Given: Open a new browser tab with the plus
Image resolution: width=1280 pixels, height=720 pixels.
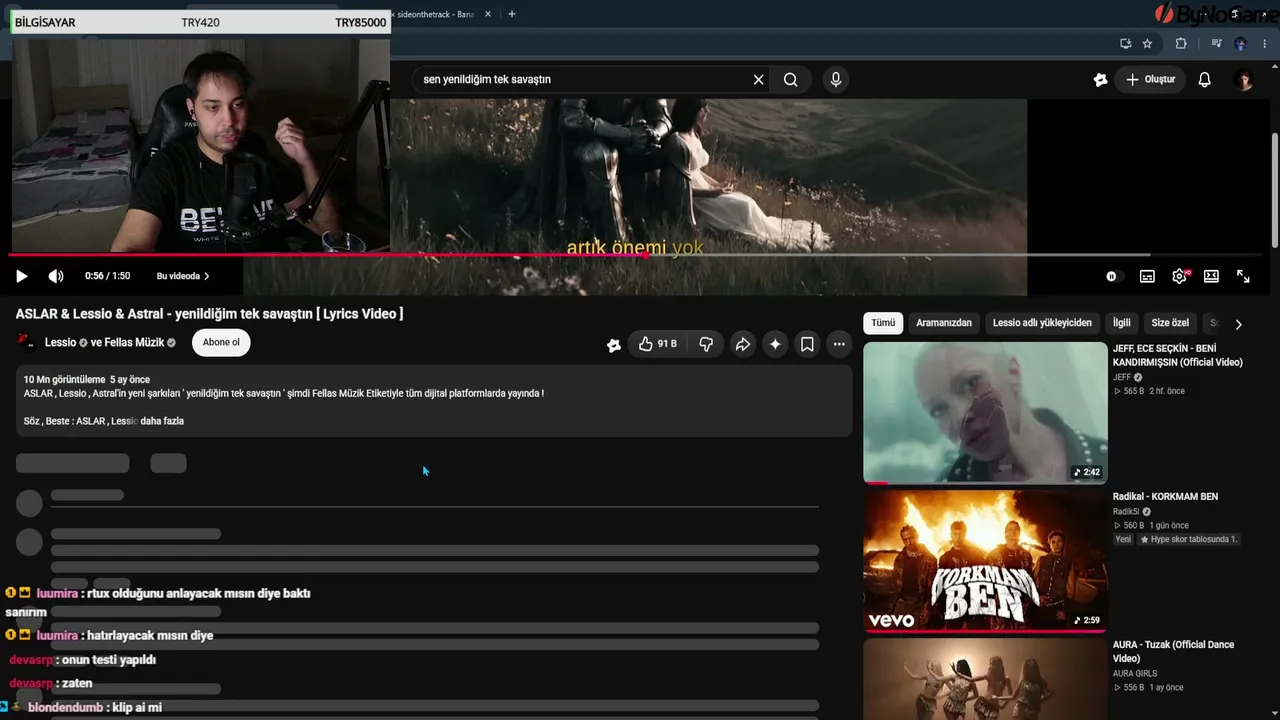Looking at the screenshot, I should point(511,14).
